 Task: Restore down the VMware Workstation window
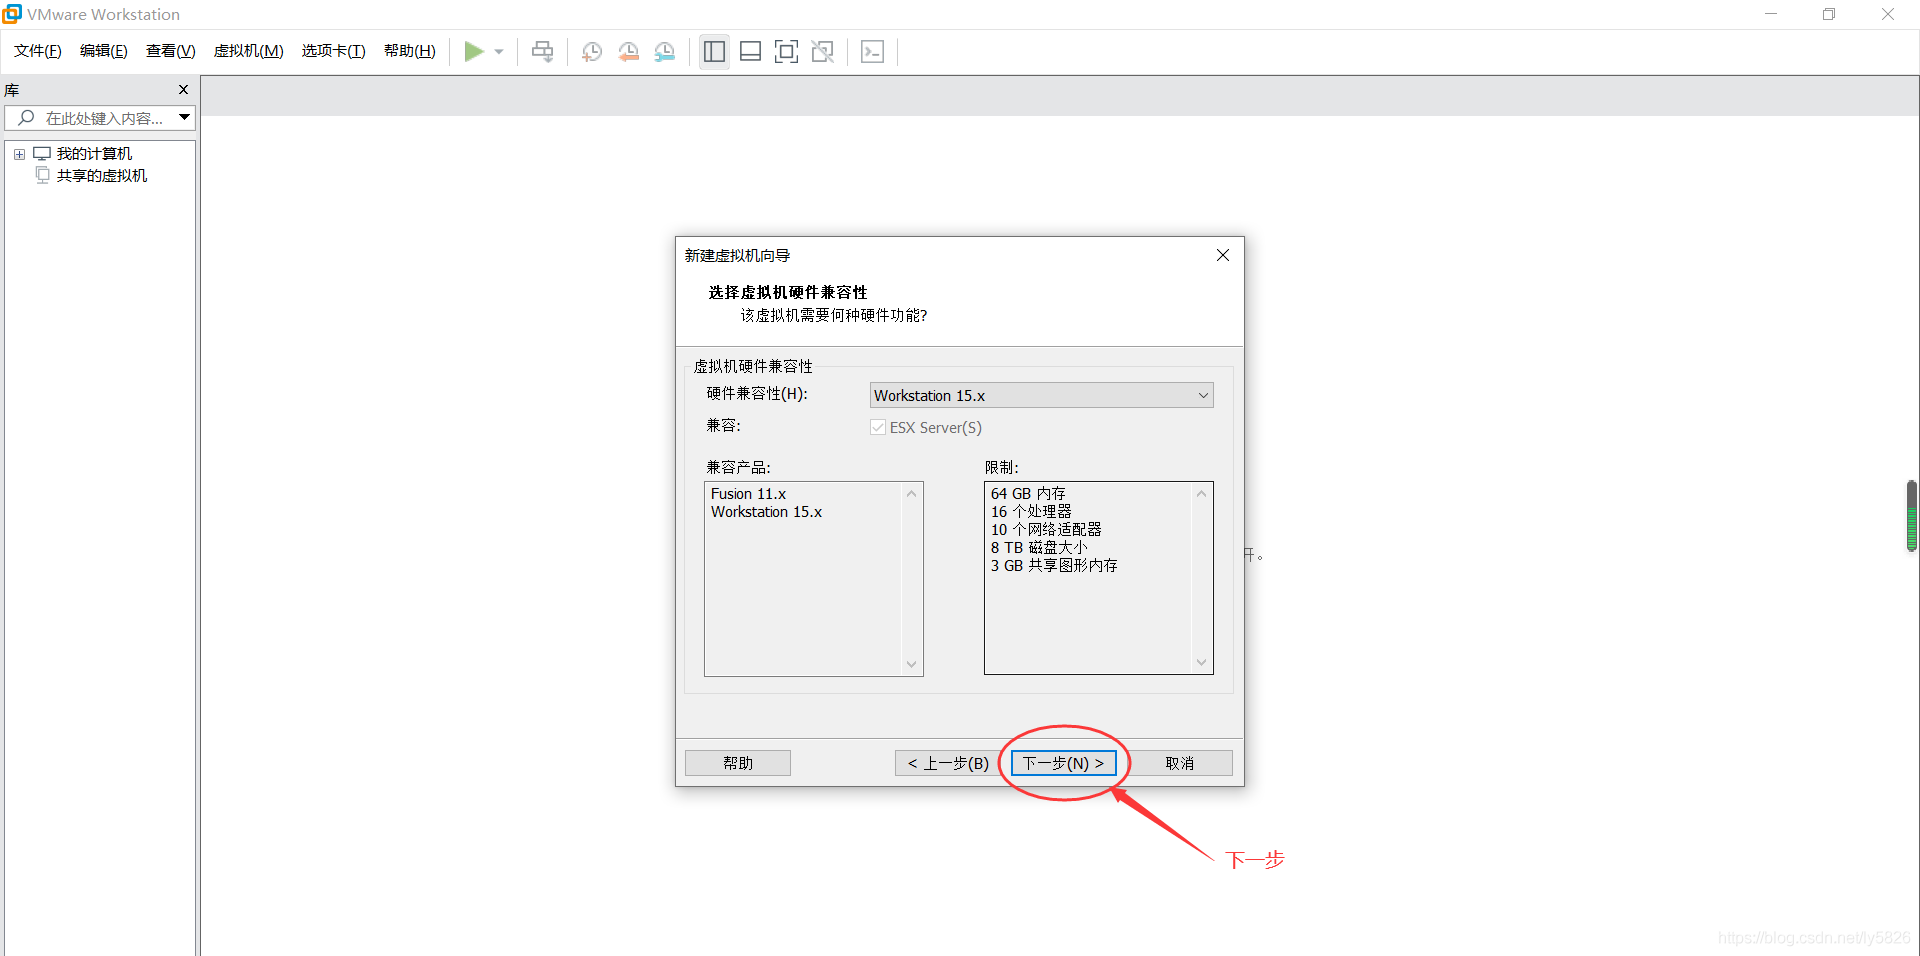click(x=1829, y=14)
